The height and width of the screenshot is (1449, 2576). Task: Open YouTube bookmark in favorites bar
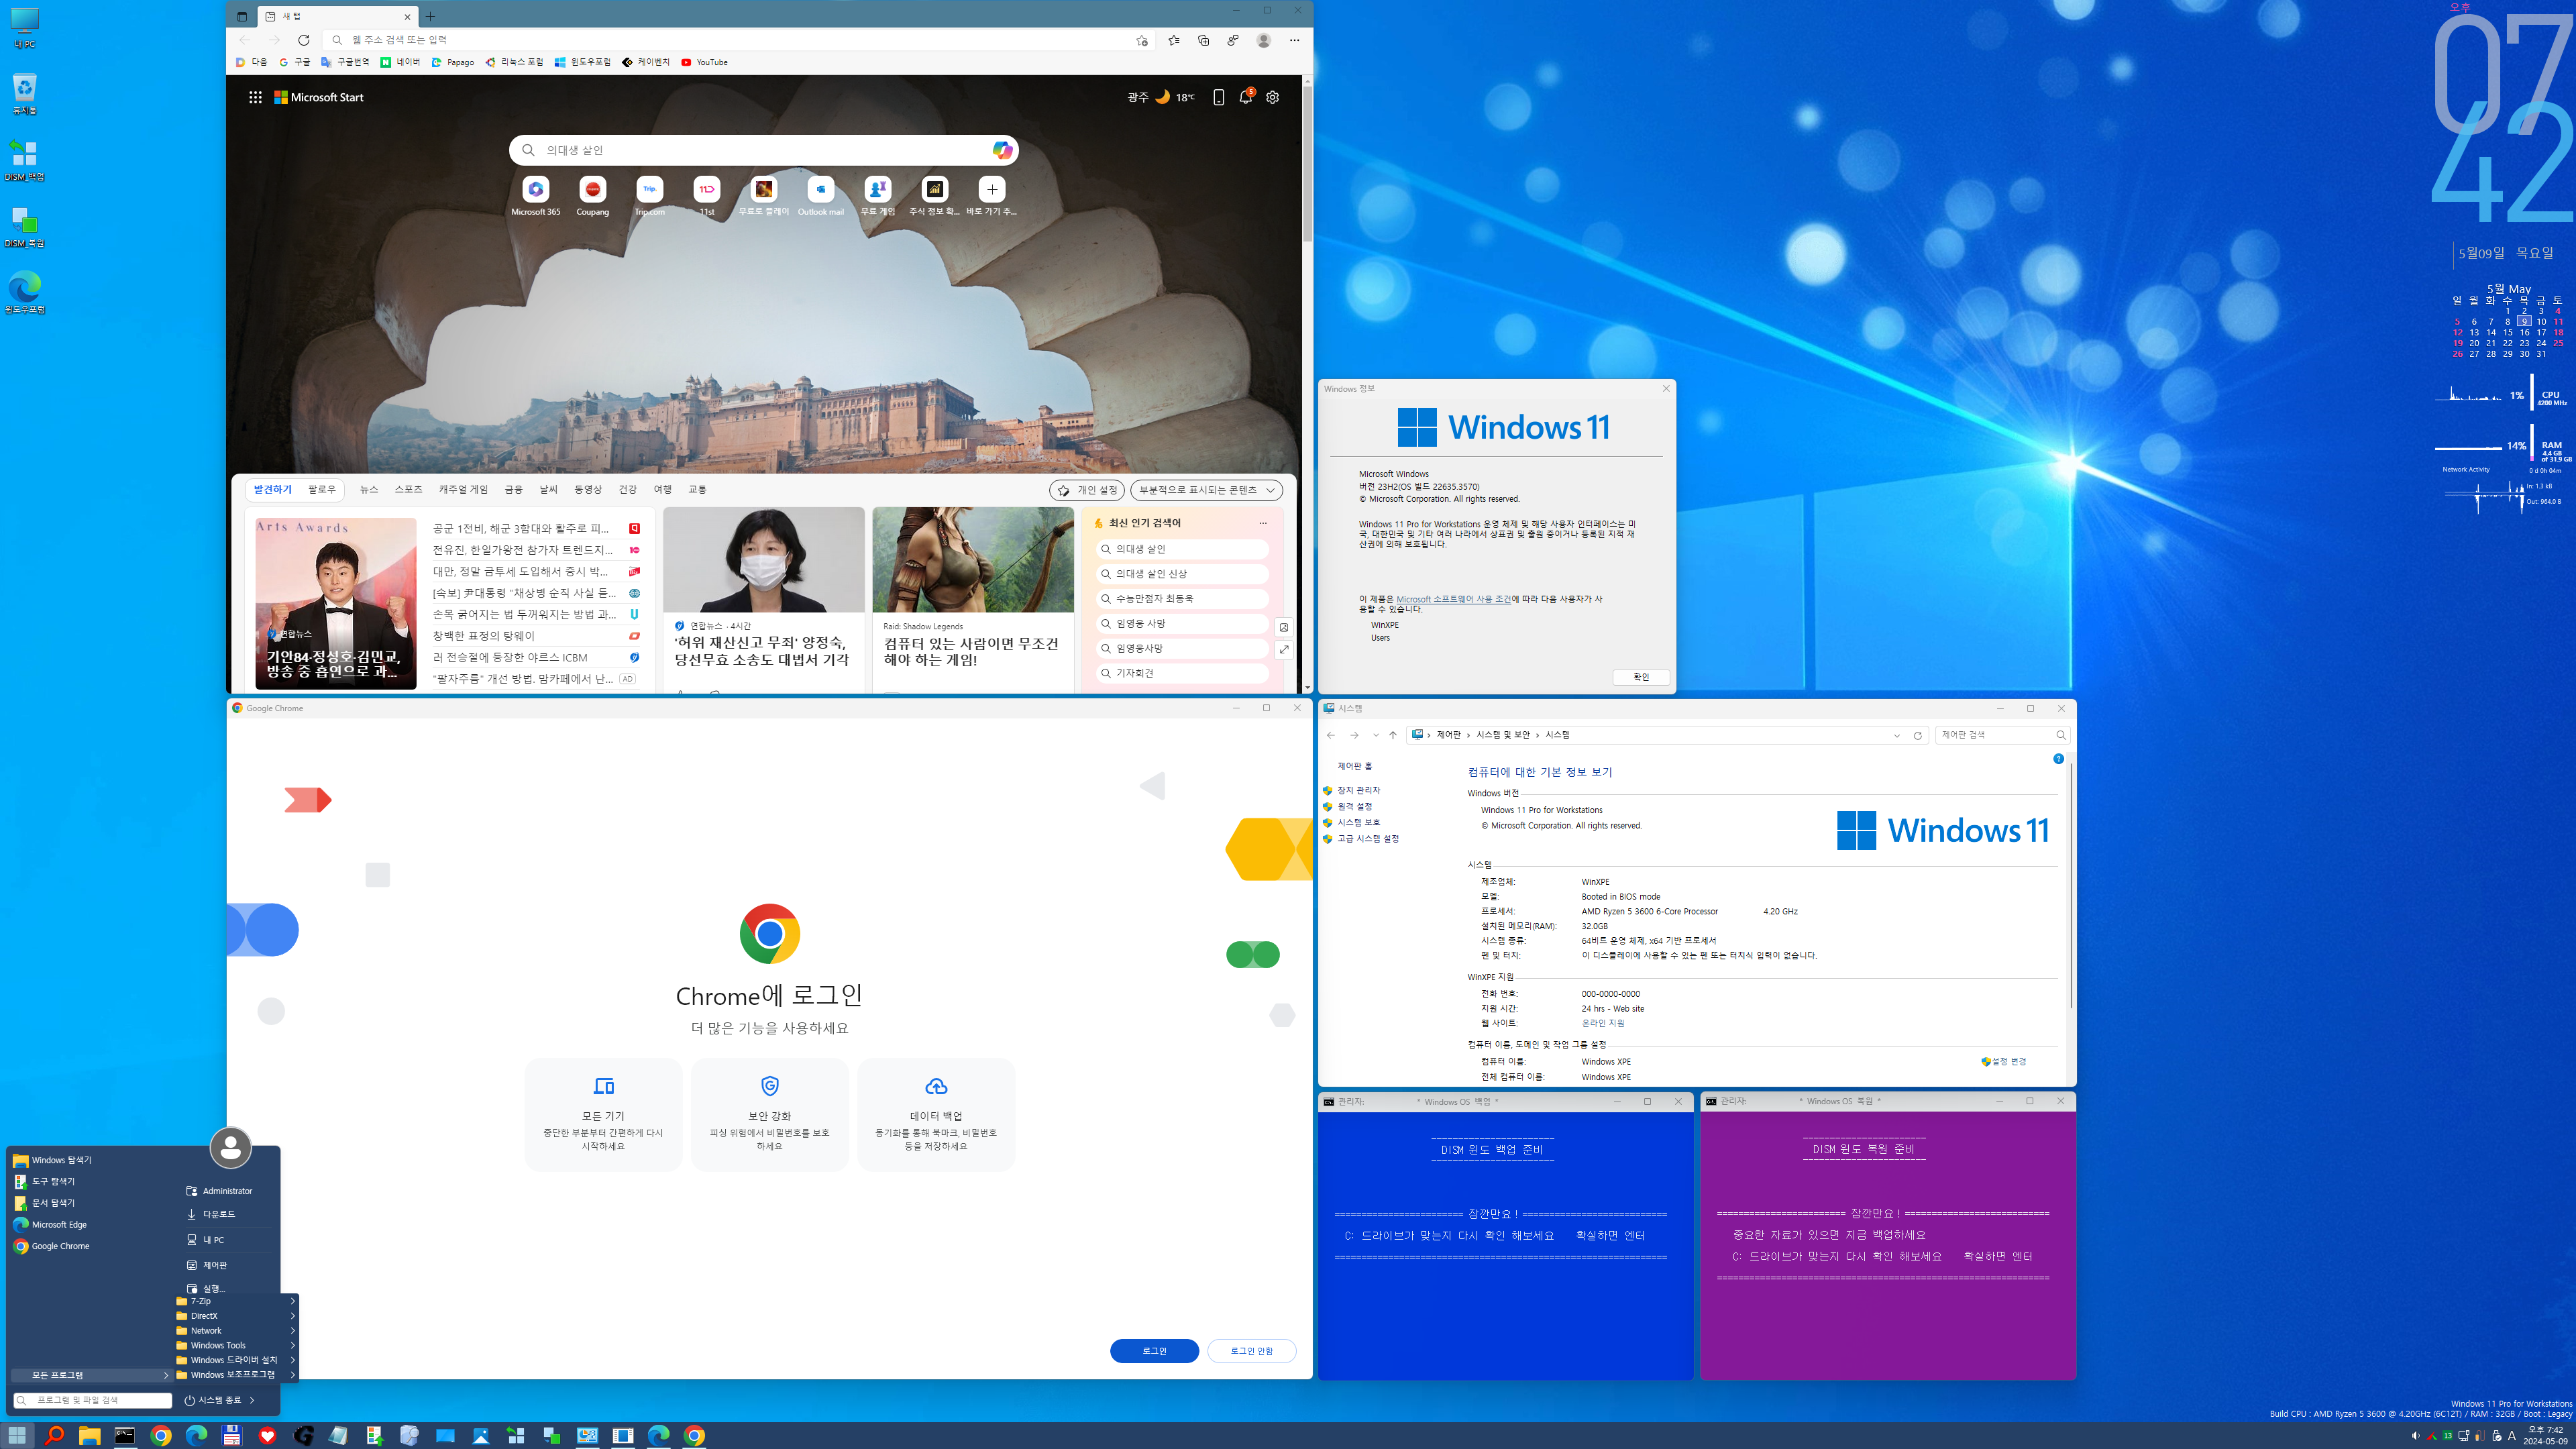pos(704,62)
